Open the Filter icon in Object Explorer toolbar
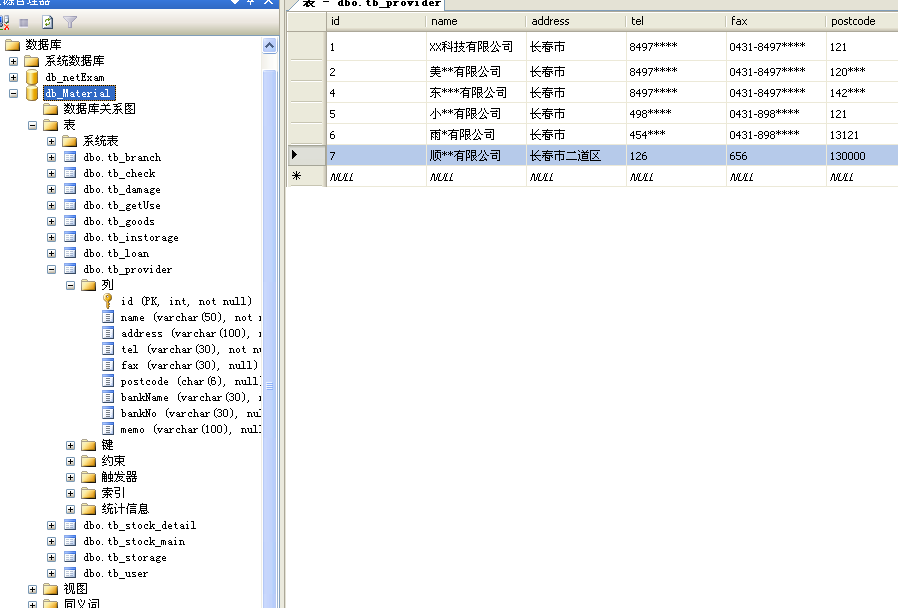This screenshot has height=608, width=898. 70,23
